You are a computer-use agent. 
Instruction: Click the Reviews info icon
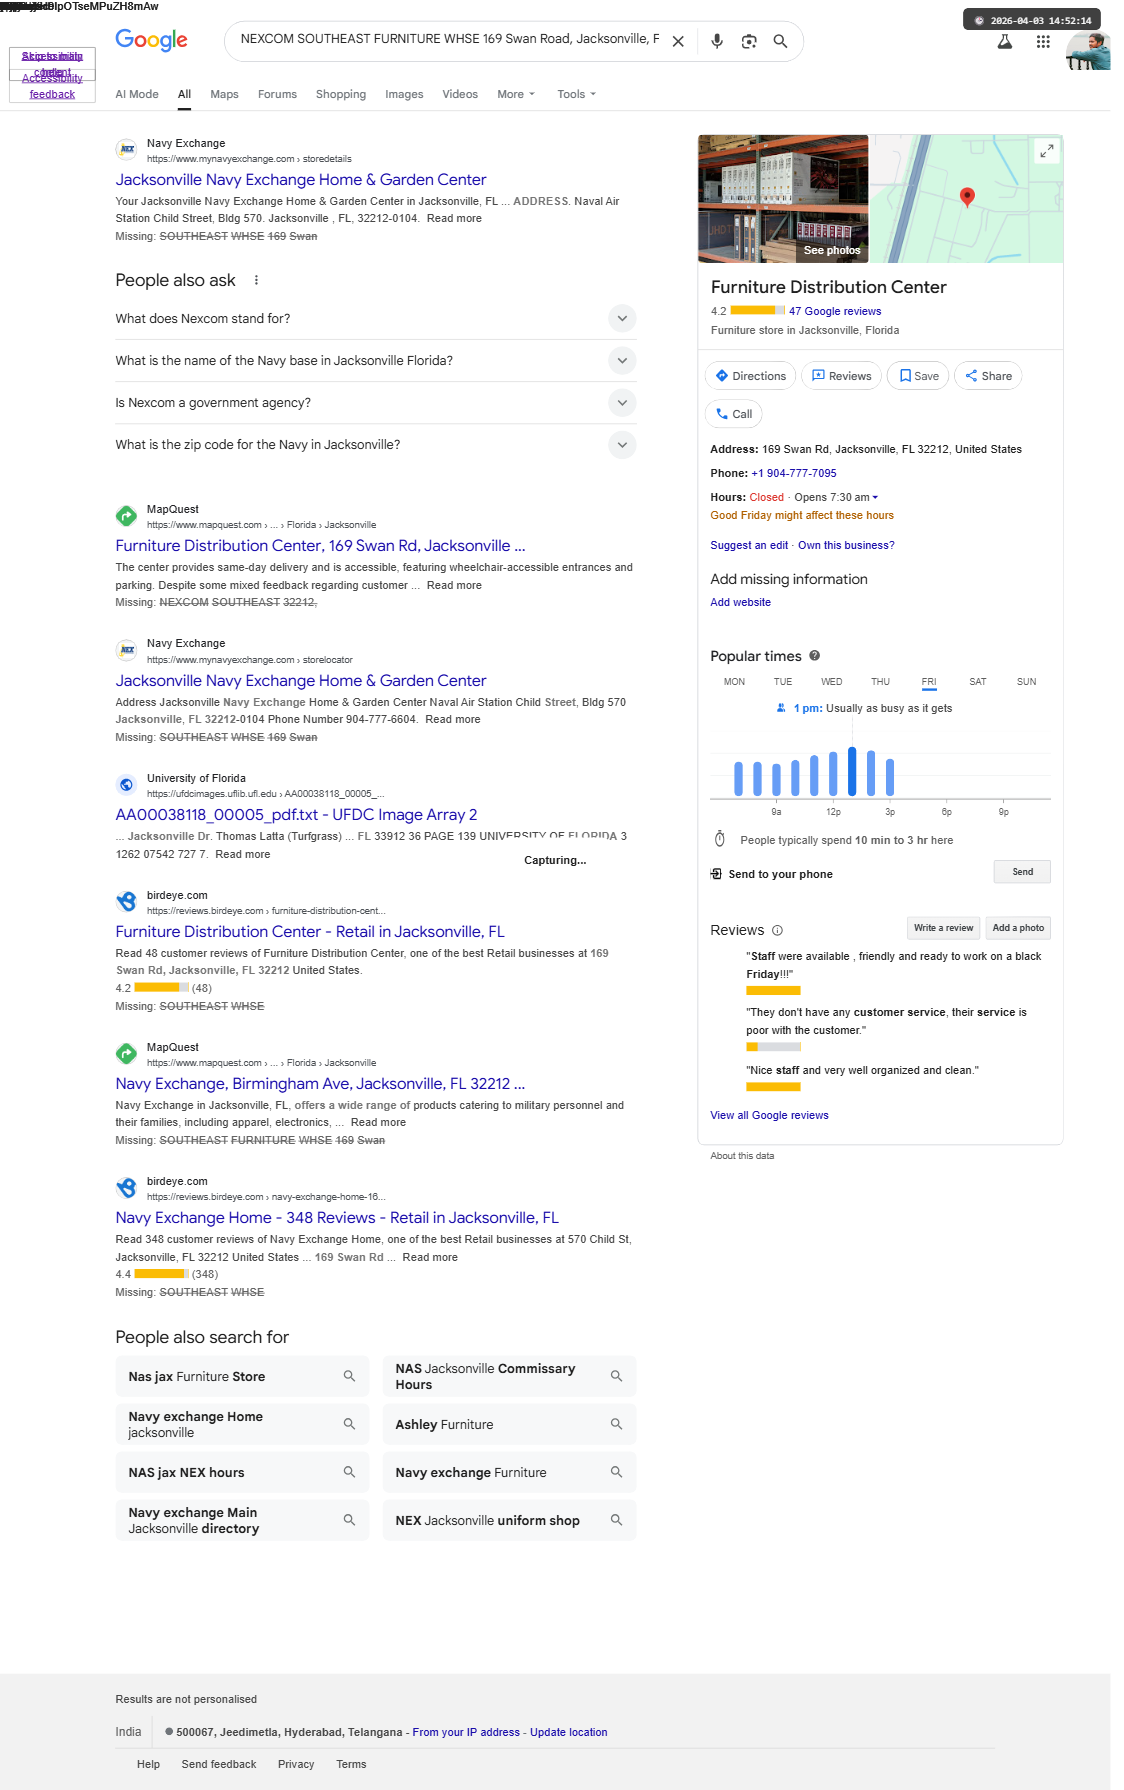777,930
